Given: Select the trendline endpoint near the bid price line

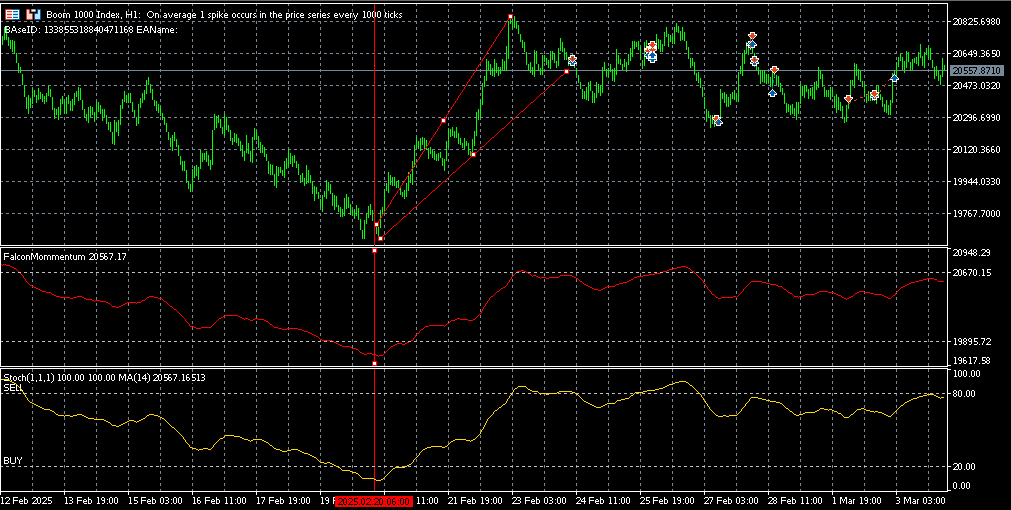Looking at the screenshot, I should pyautogui.click(x=566, y=71).
